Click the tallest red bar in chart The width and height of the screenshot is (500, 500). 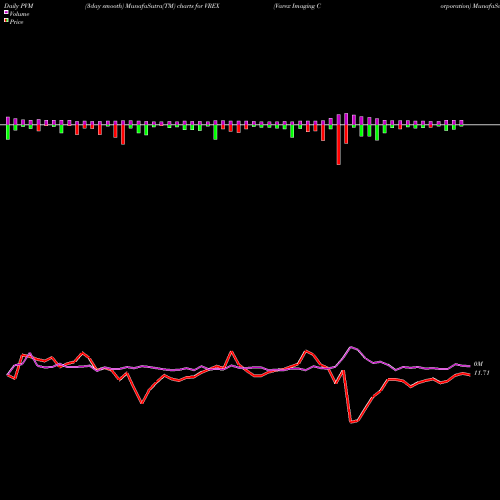coord(339,145)
